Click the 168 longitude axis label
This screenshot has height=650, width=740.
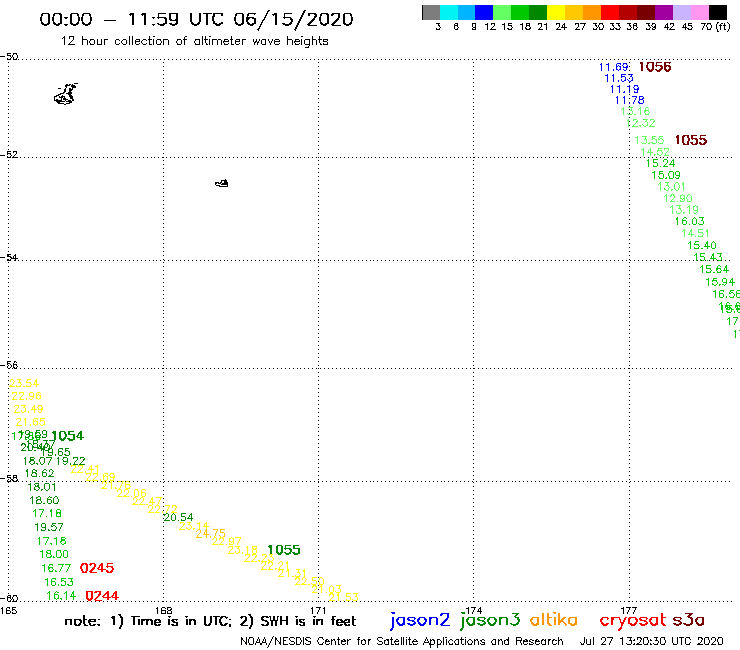(164, 610)
